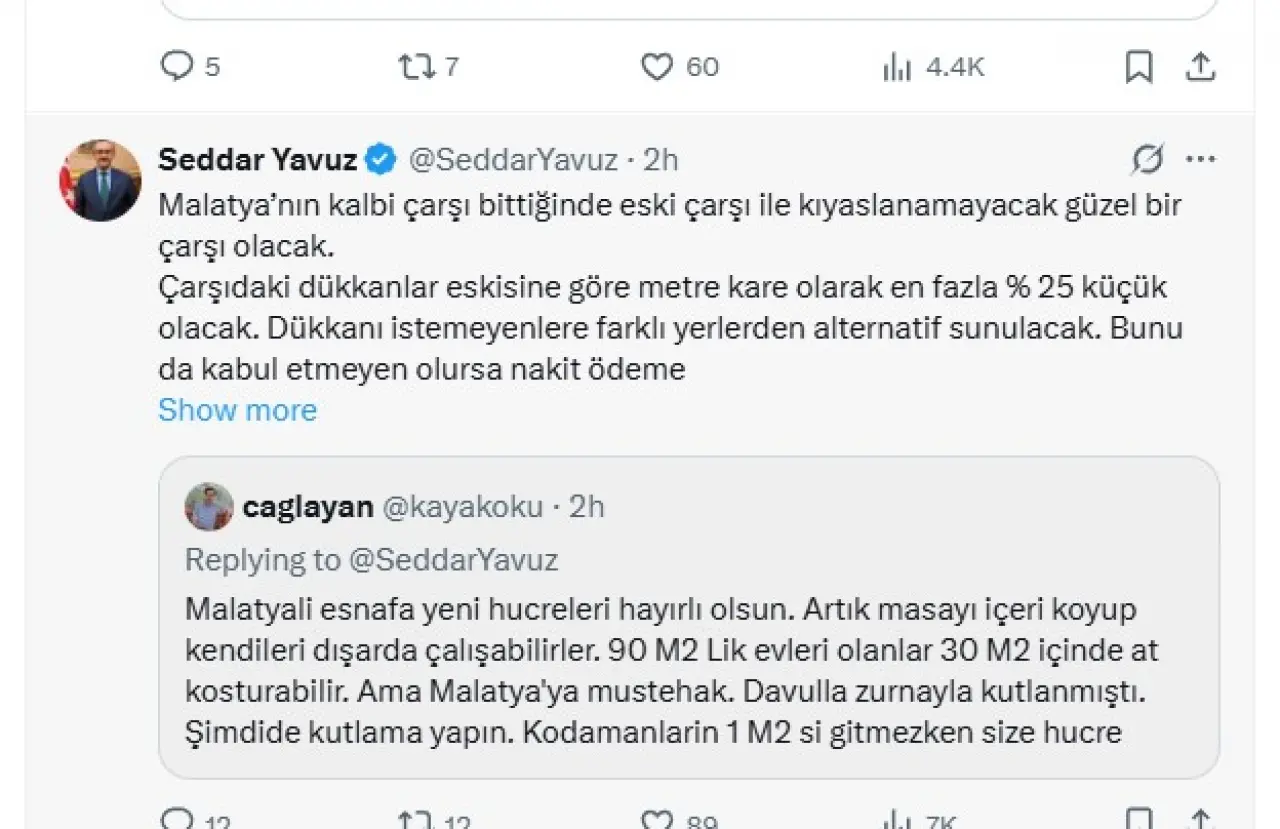Image resolution: width=1280 pixels, height=829 pixels.
Task: View analytics for the 4.4K views post
Action: tap(933, 67)
